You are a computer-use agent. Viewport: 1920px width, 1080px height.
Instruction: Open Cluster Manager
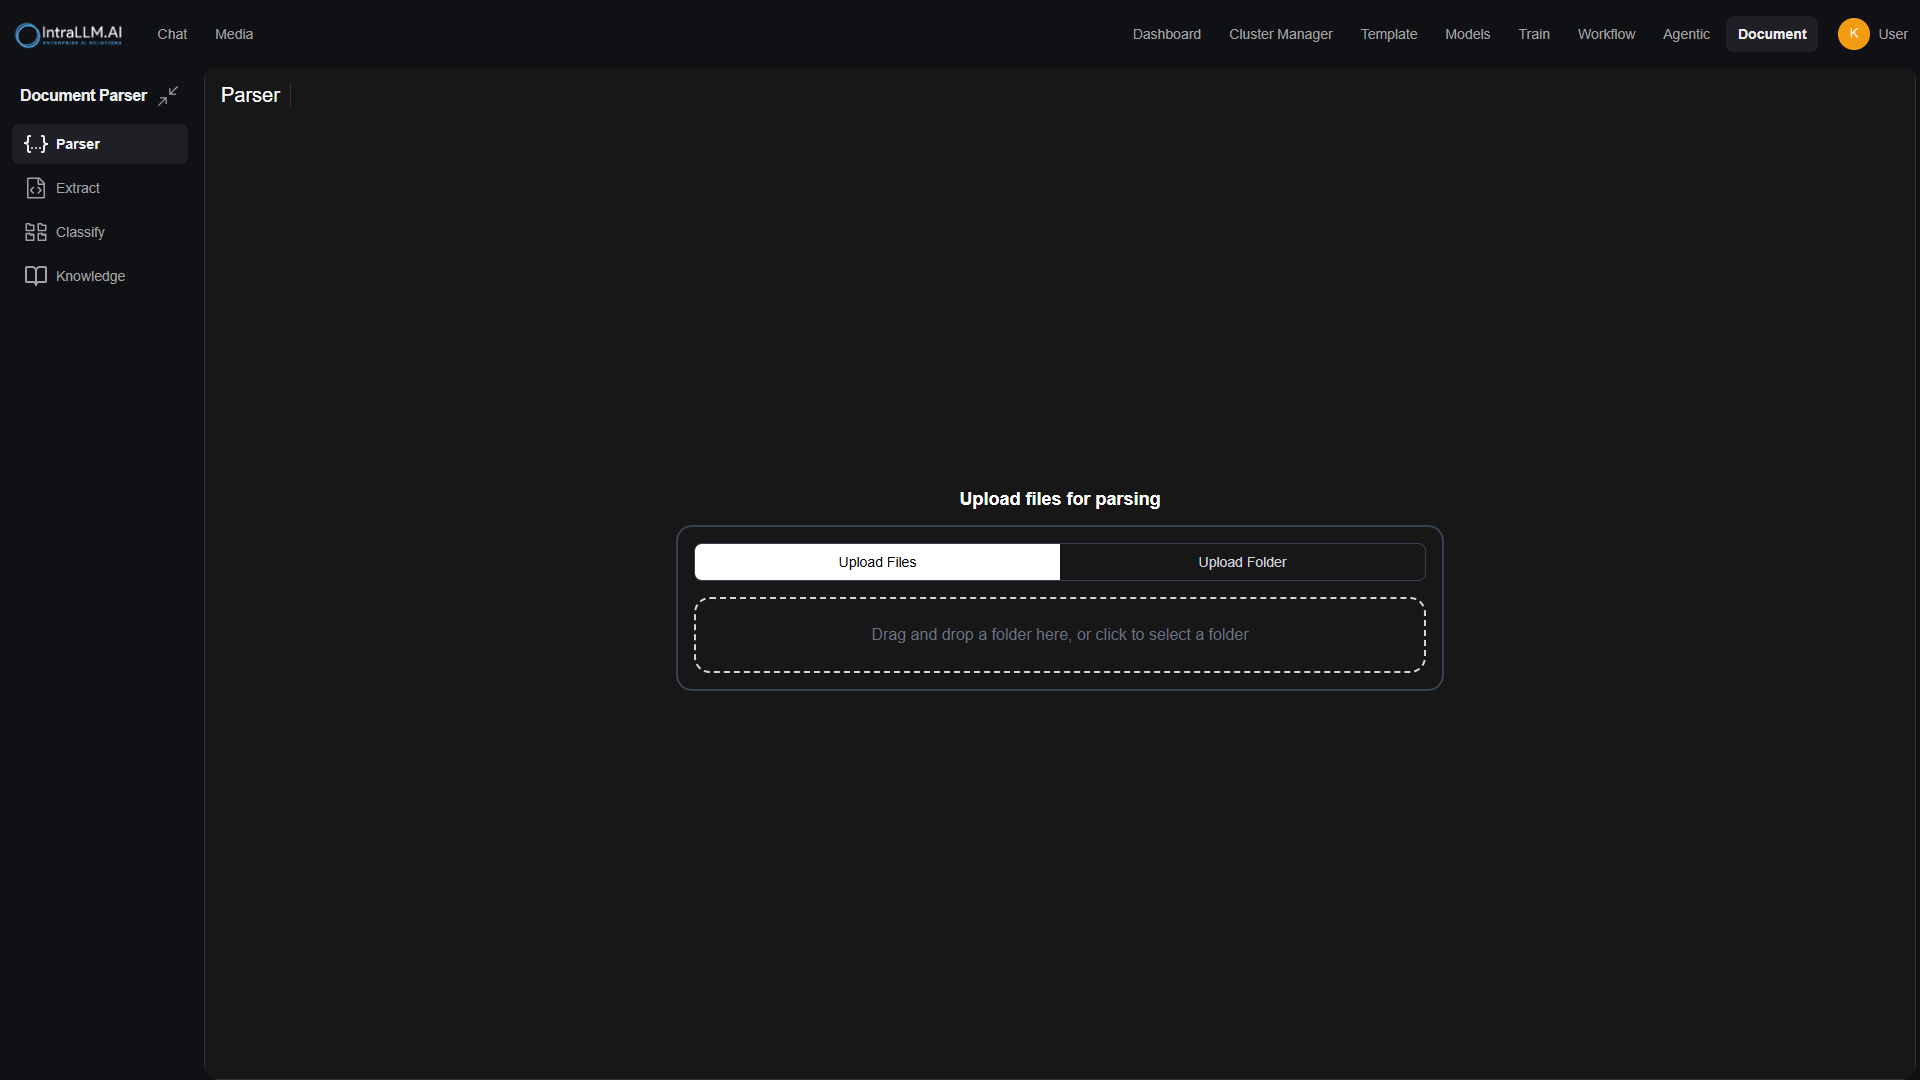coord(1280,34)
